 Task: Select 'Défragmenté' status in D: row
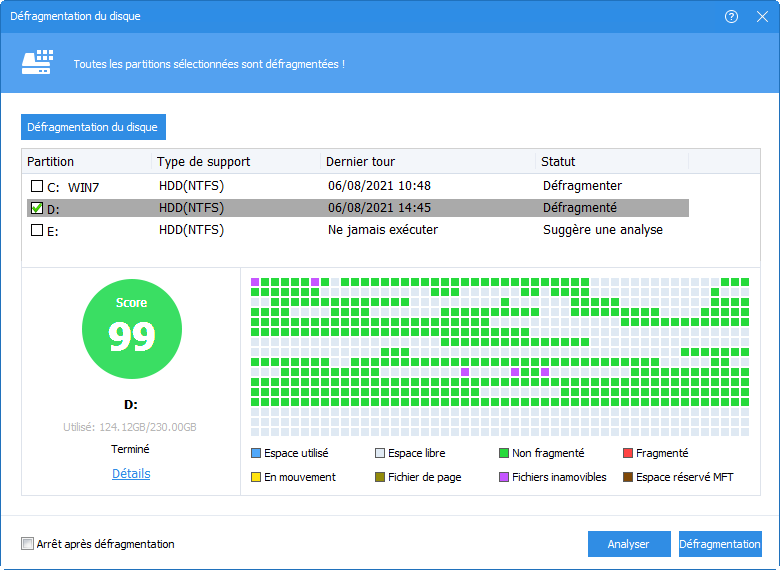[x=580, y=208]
